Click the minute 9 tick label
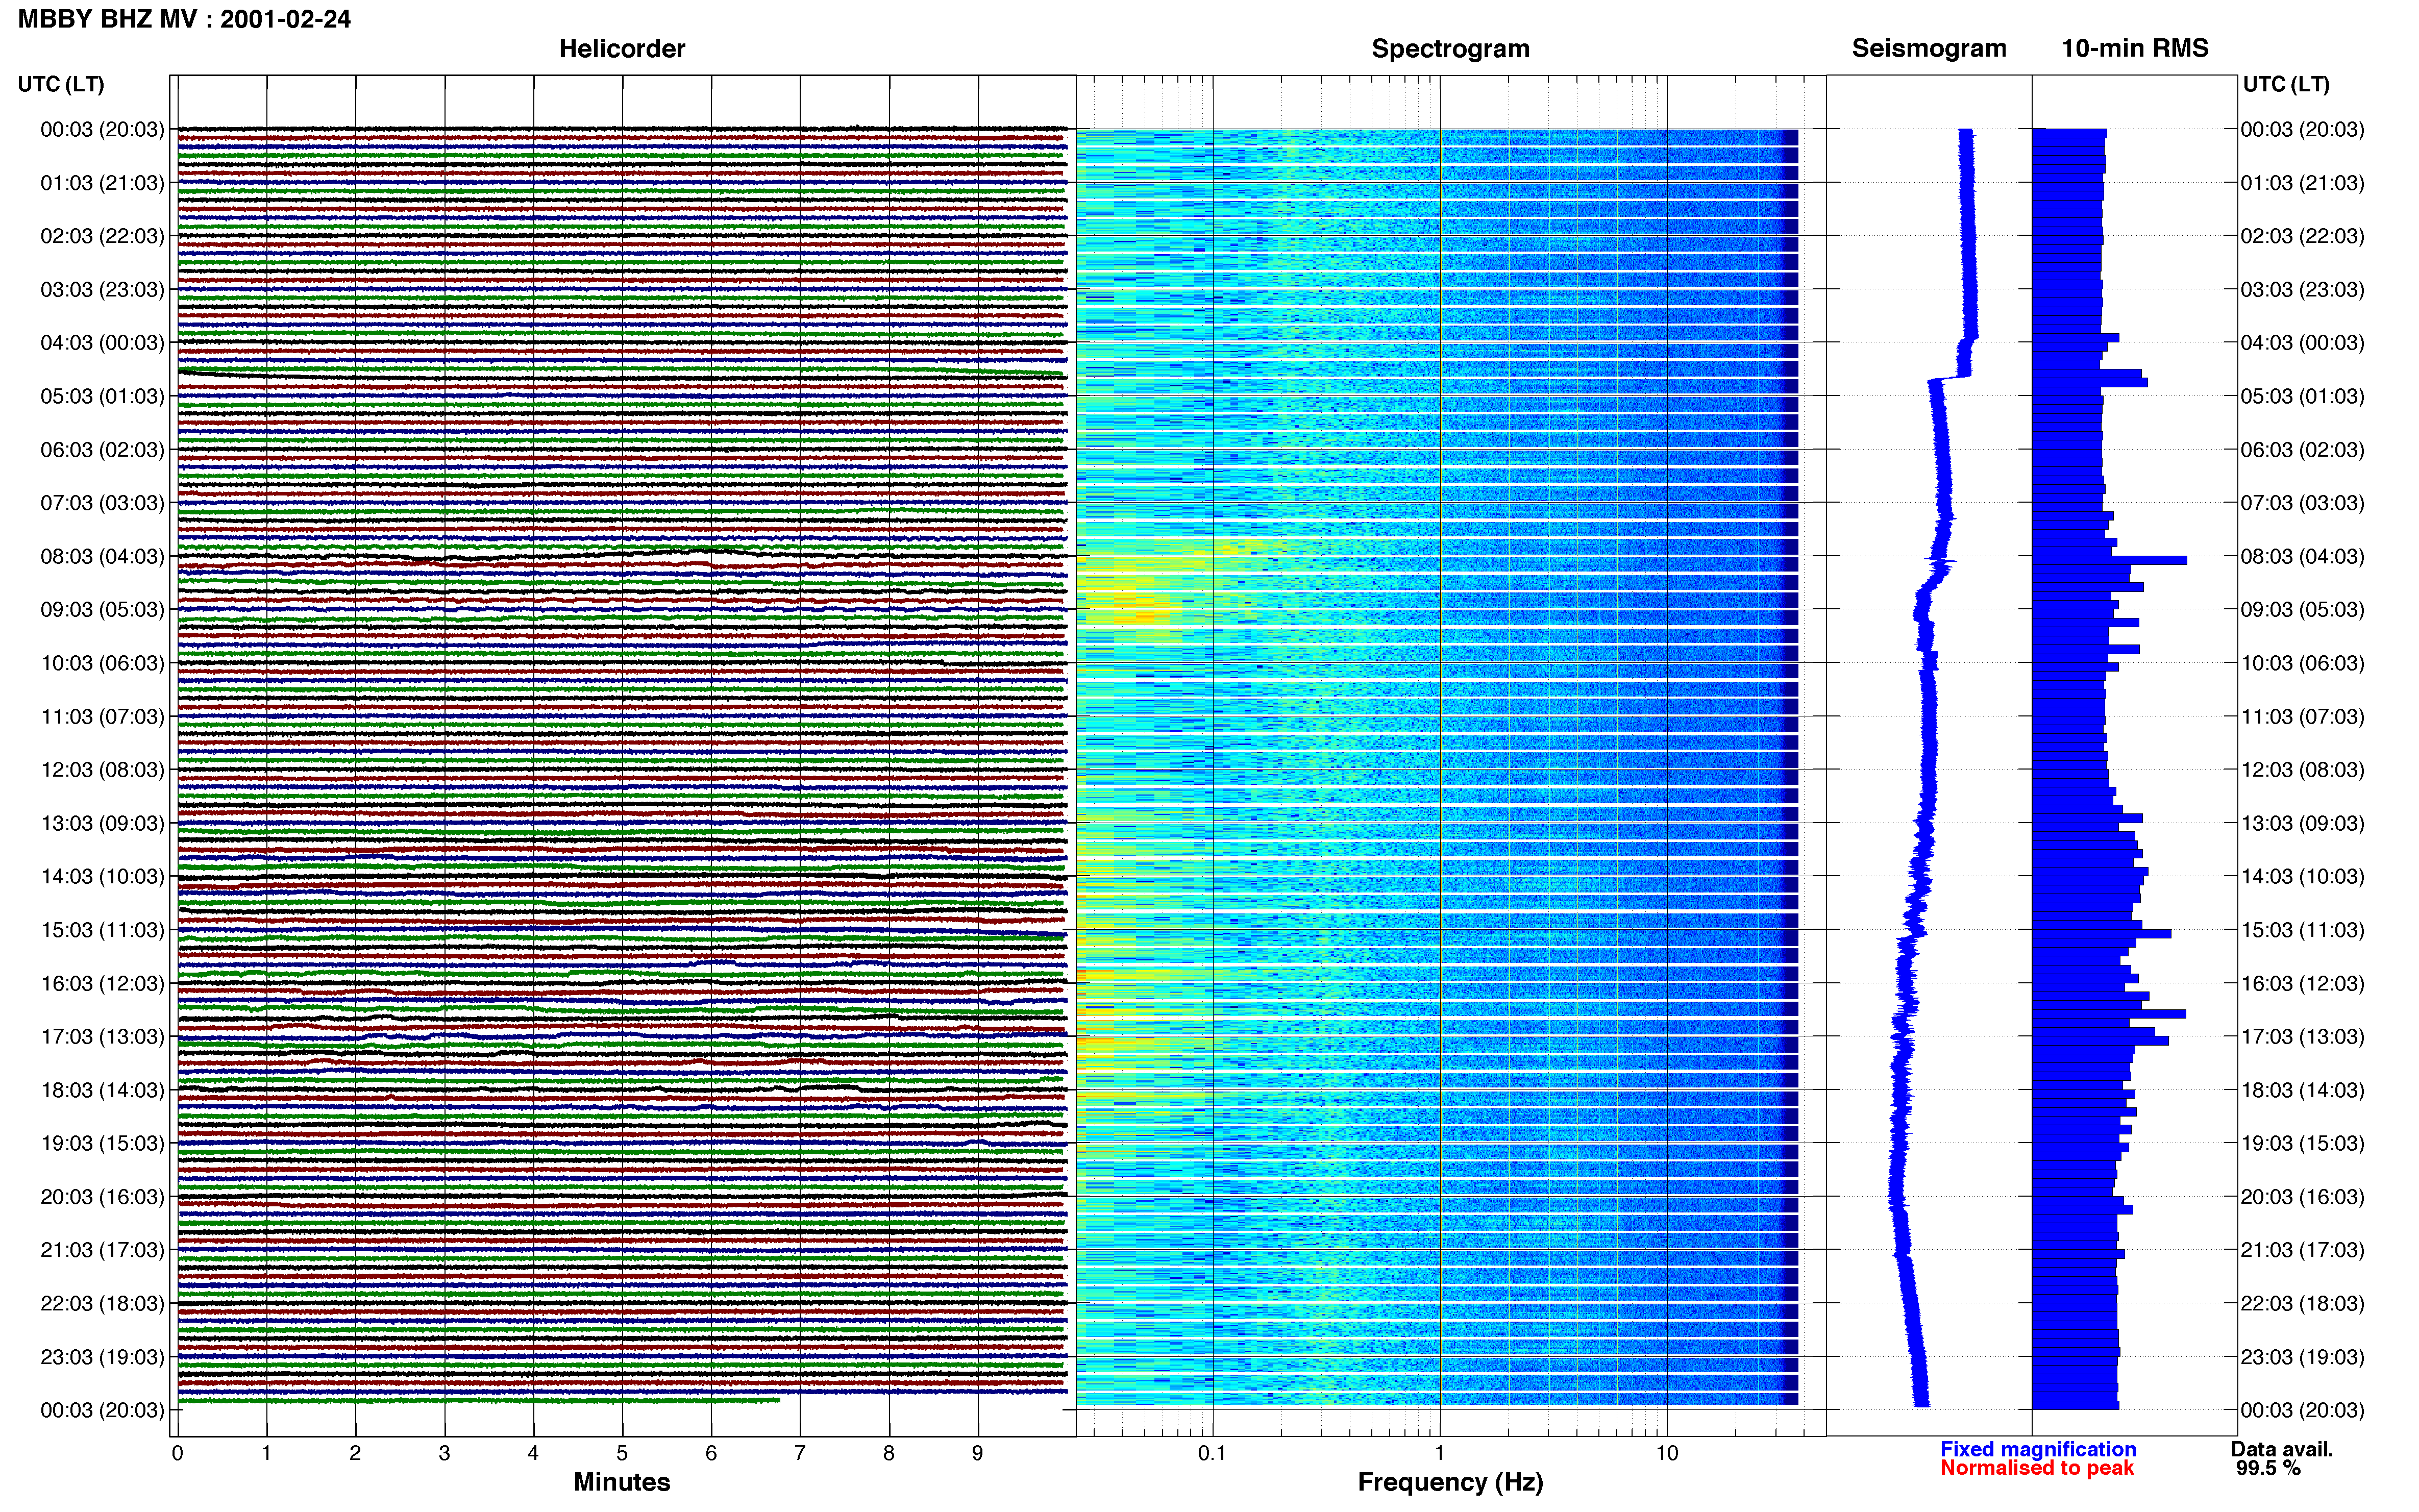2419x1512 pixels. click(x=978, y=1453)
